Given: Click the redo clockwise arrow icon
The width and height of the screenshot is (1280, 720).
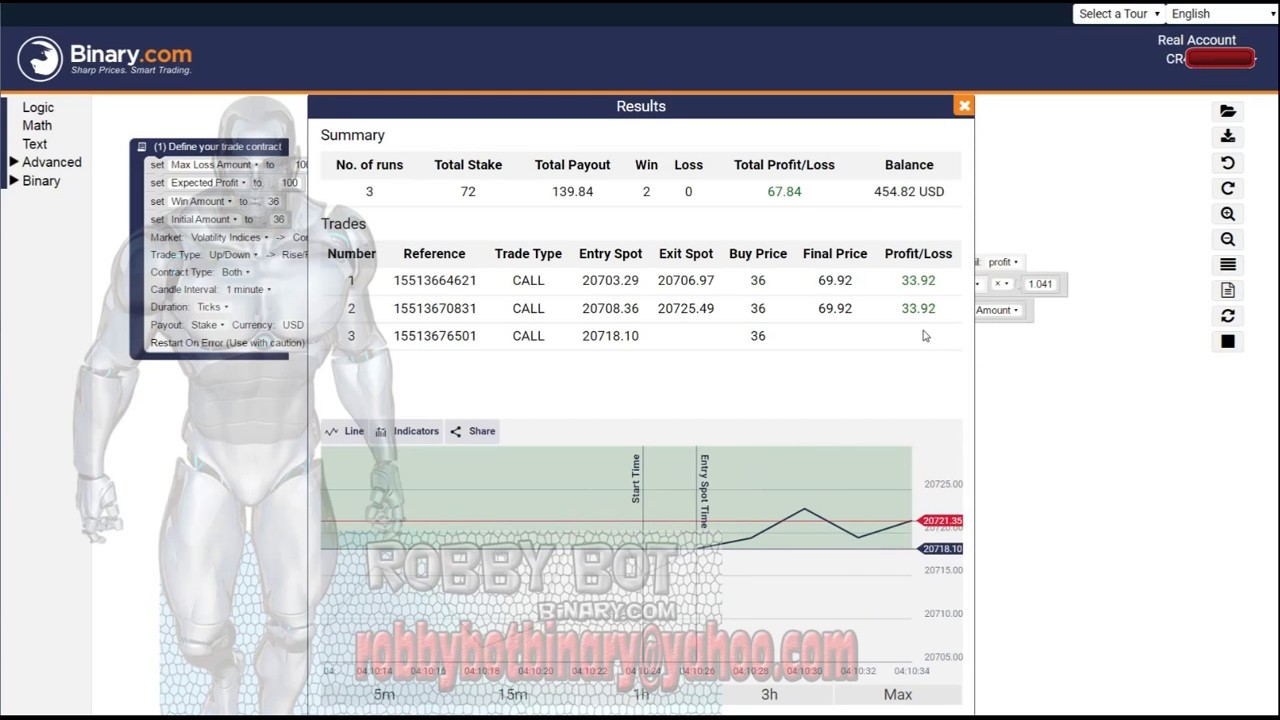Looking at the screenshot, I should click(x=1228, y=188).
